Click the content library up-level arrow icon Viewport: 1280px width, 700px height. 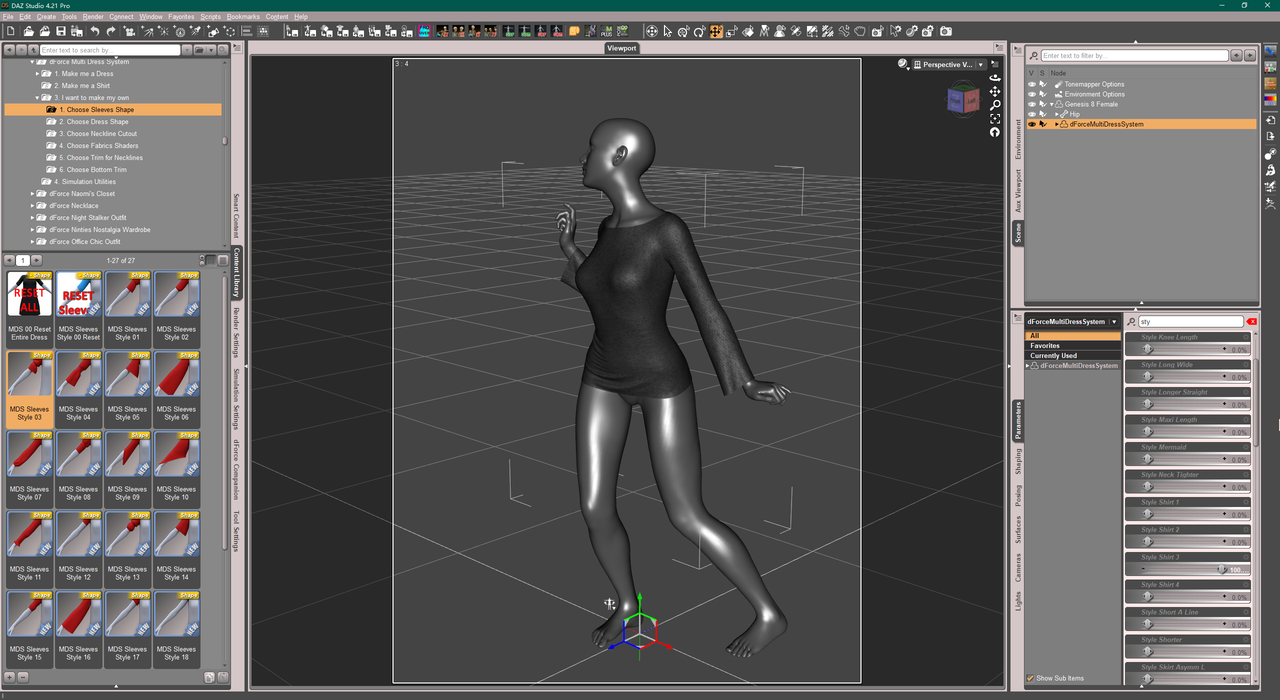pos(34,49)
